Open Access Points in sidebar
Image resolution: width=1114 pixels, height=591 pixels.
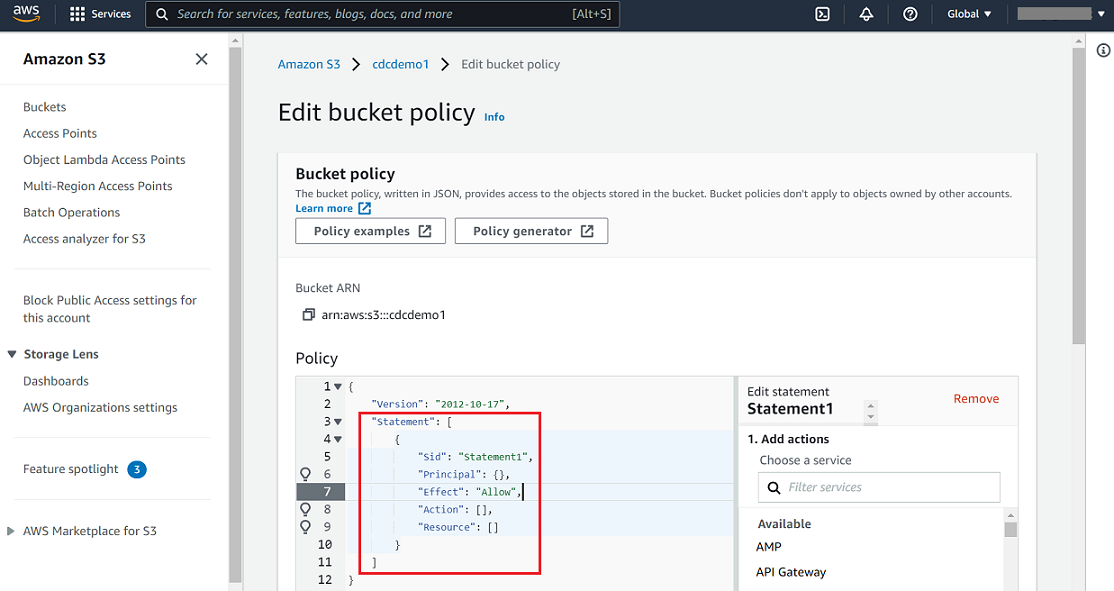click(60, 133)
